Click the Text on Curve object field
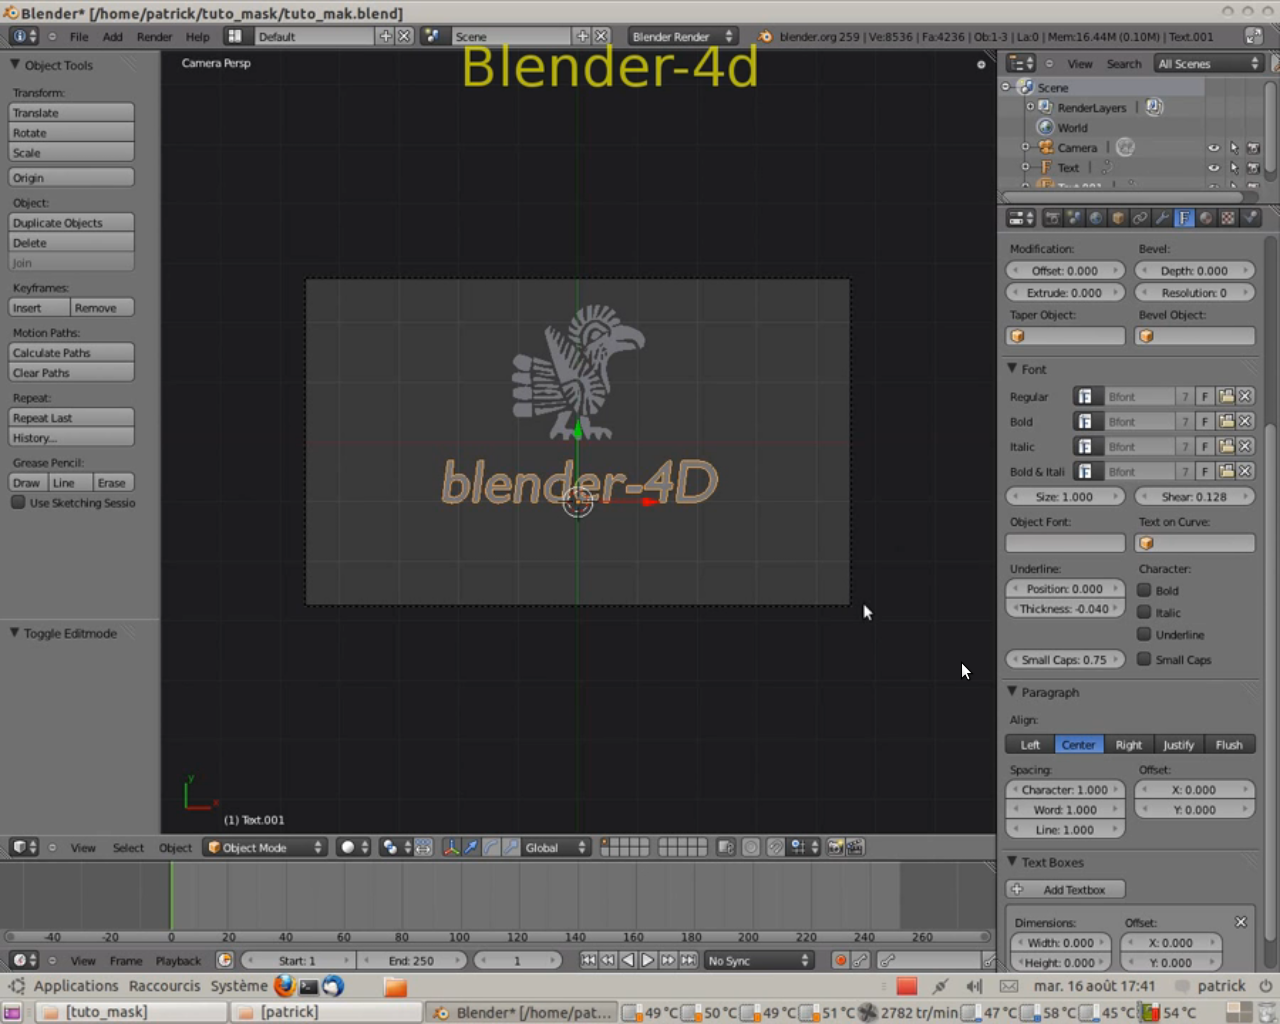 click(x=1194, y=542)
